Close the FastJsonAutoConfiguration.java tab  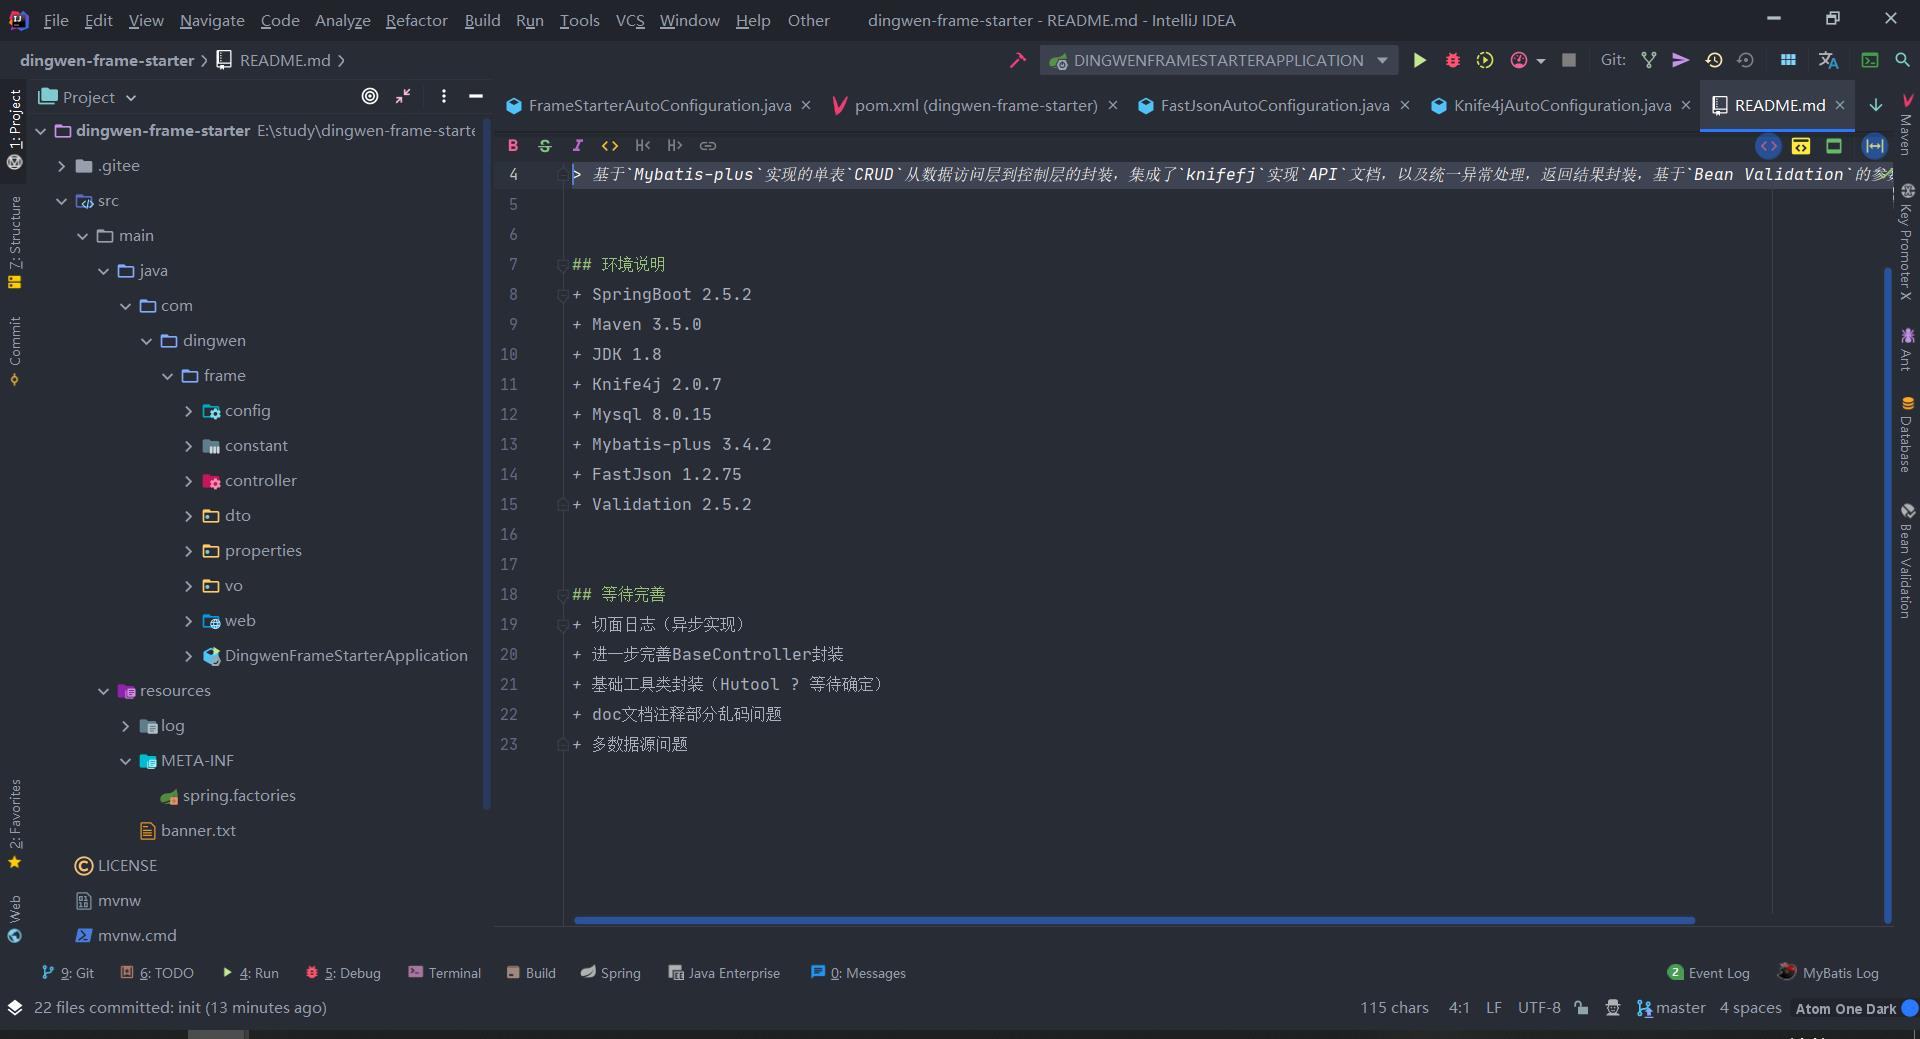1404,105
